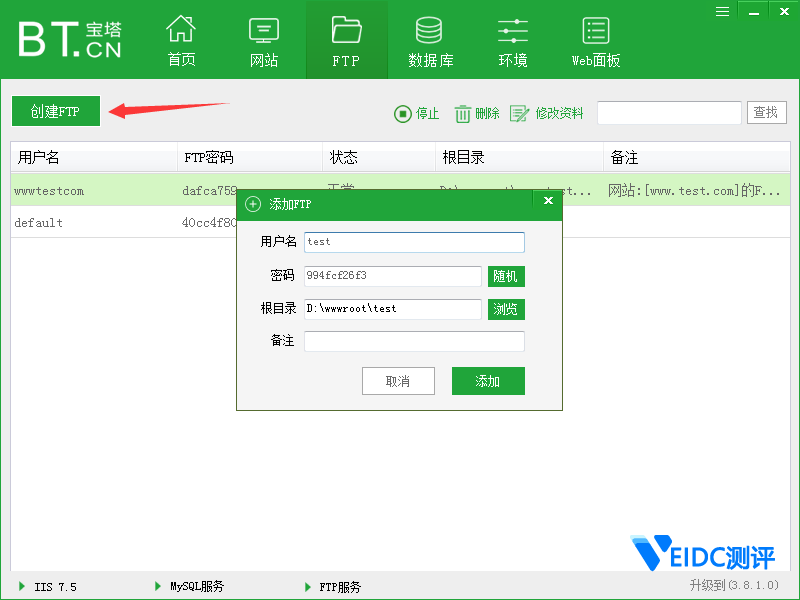Click the 升级到(3.8.1.0) upgrade link
The width and height of the screenshot is (800, 600).
click(x=734, y=585)
